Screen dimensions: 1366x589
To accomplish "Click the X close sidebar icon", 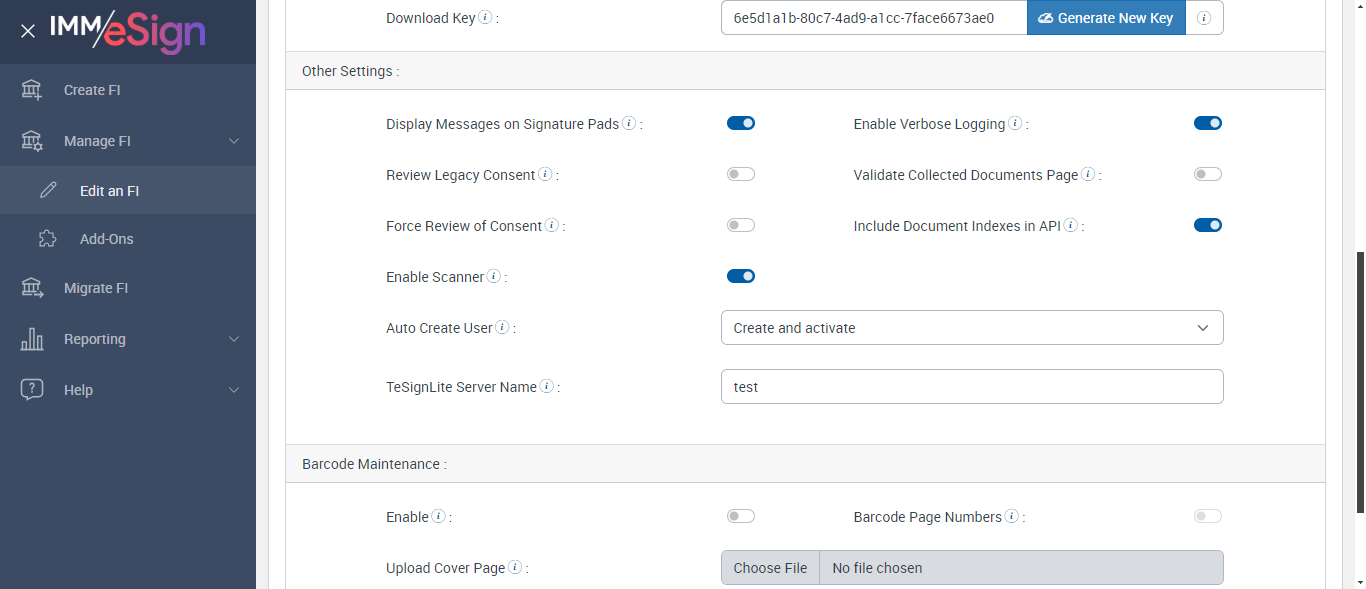I will 28,31.
